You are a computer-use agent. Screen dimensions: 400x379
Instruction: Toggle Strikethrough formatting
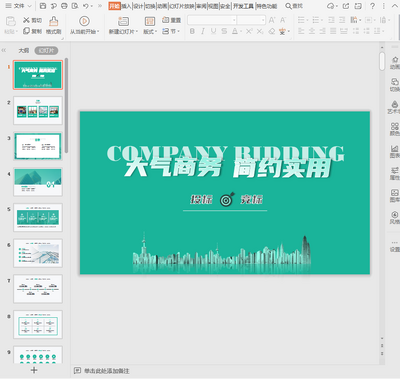tap(224, 31)
